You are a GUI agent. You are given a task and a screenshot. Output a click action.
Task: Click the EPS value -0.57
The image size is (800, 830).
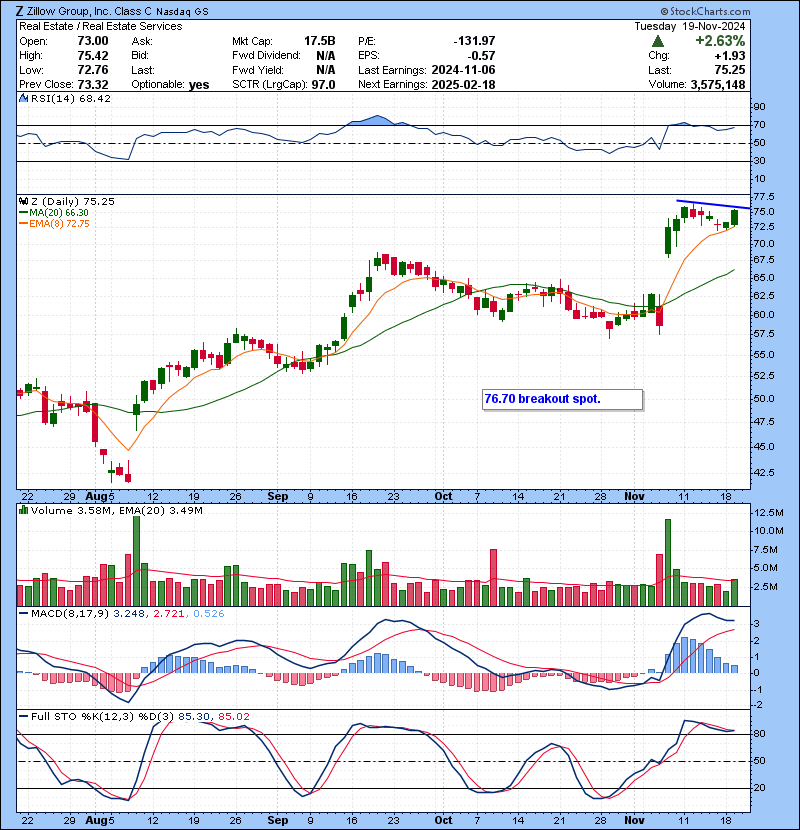point(481,56)
